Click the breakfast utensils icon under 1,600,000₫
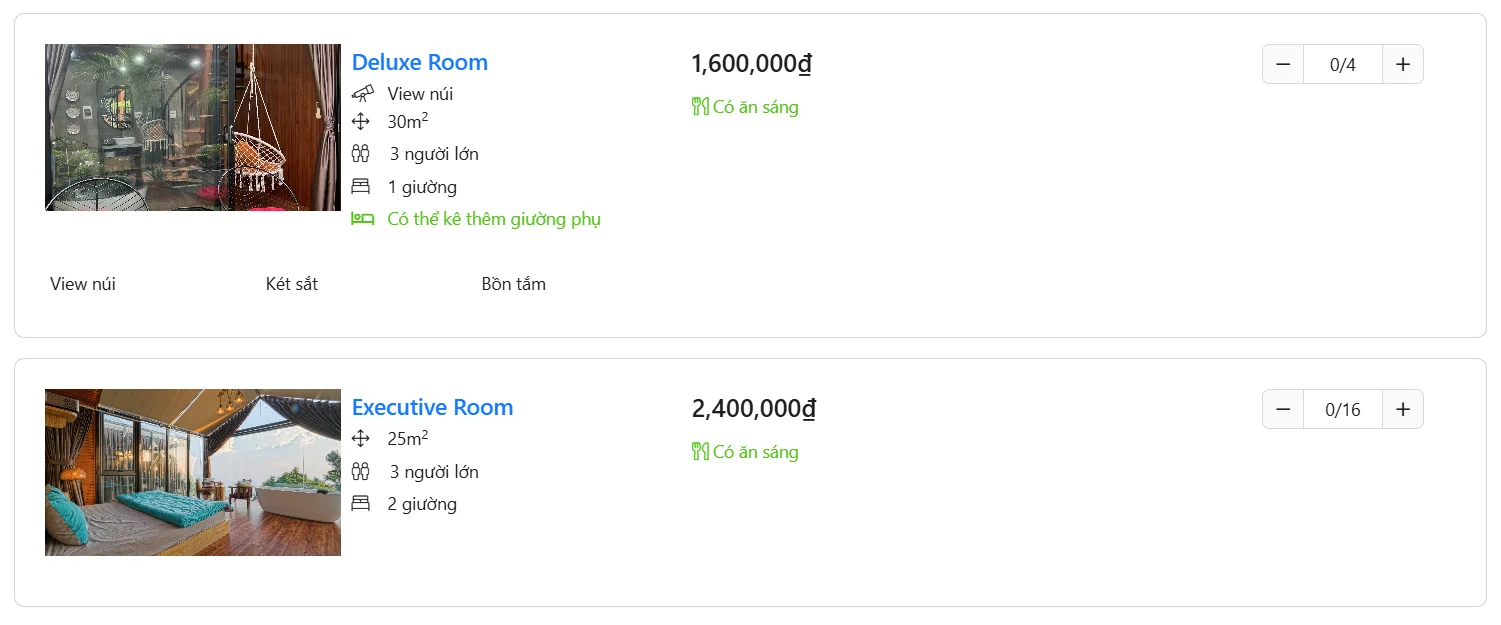 700,107
